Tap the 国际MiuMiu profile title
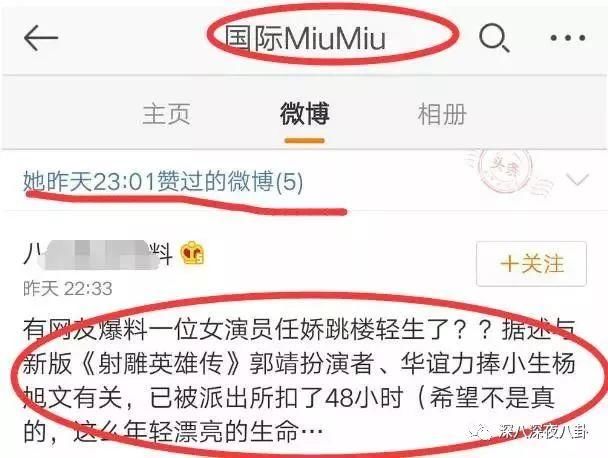Viewport: 608px width, 458px height. pyautogui.click(x=305, y=38)
